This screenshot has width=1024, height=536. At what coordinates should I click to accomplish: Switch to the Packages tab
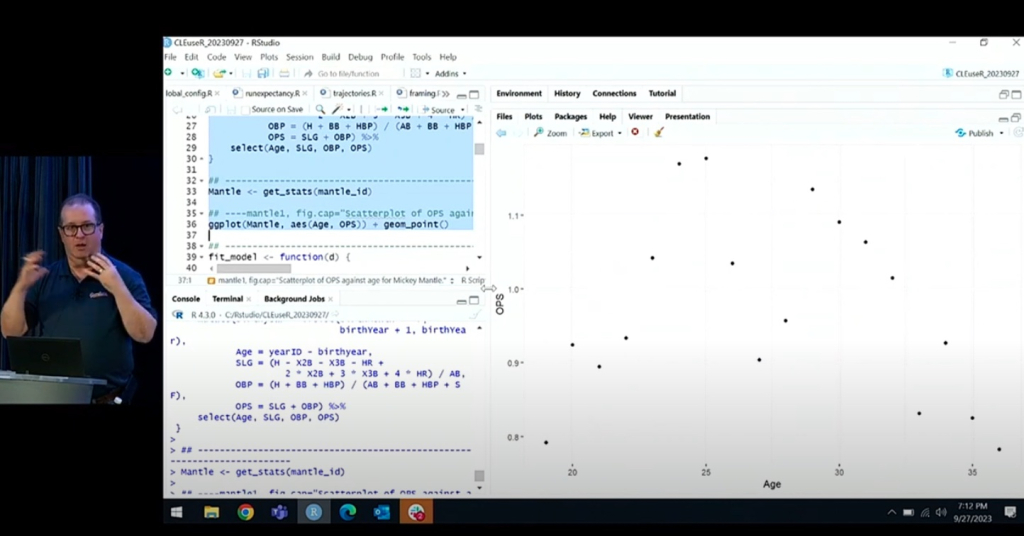[570, 116]
